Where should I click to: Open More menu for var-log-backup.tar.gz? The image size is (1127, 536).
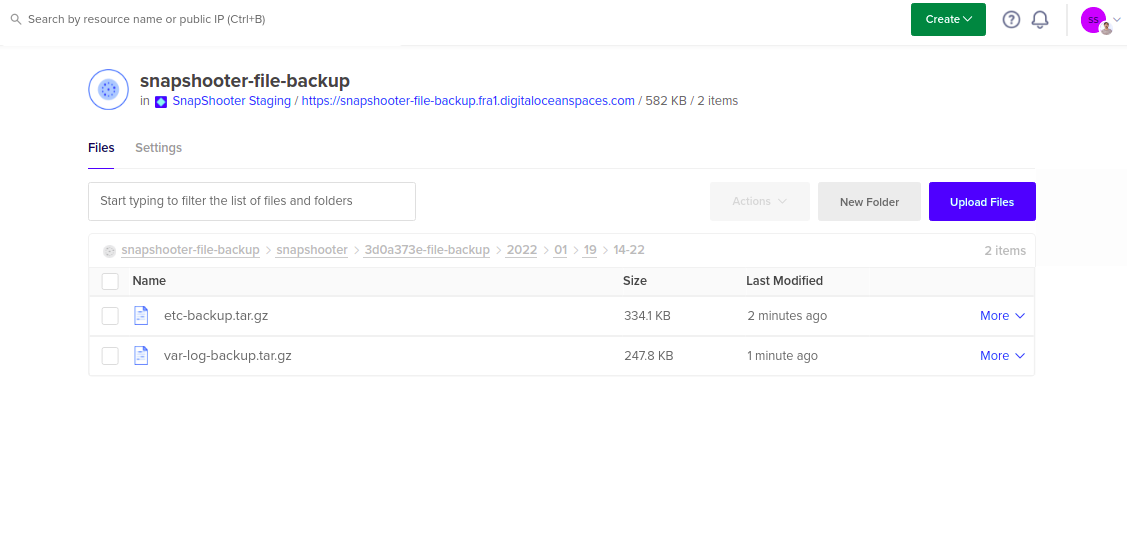pyautogui.click(x=1002, y=356)
